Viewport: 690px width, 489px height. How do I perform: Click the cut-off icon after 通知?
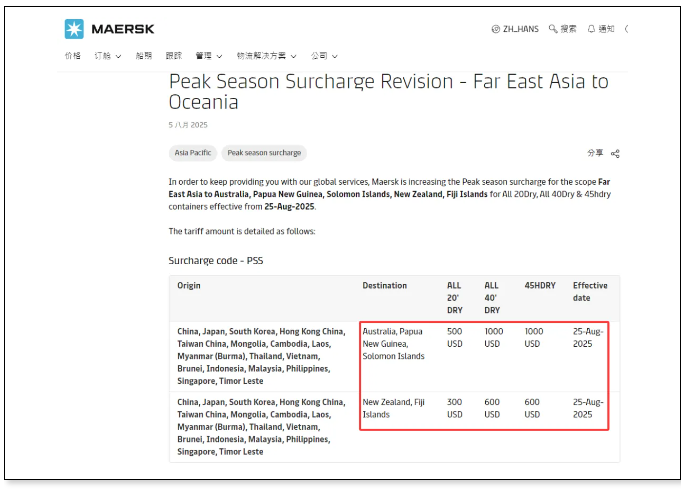627,29
